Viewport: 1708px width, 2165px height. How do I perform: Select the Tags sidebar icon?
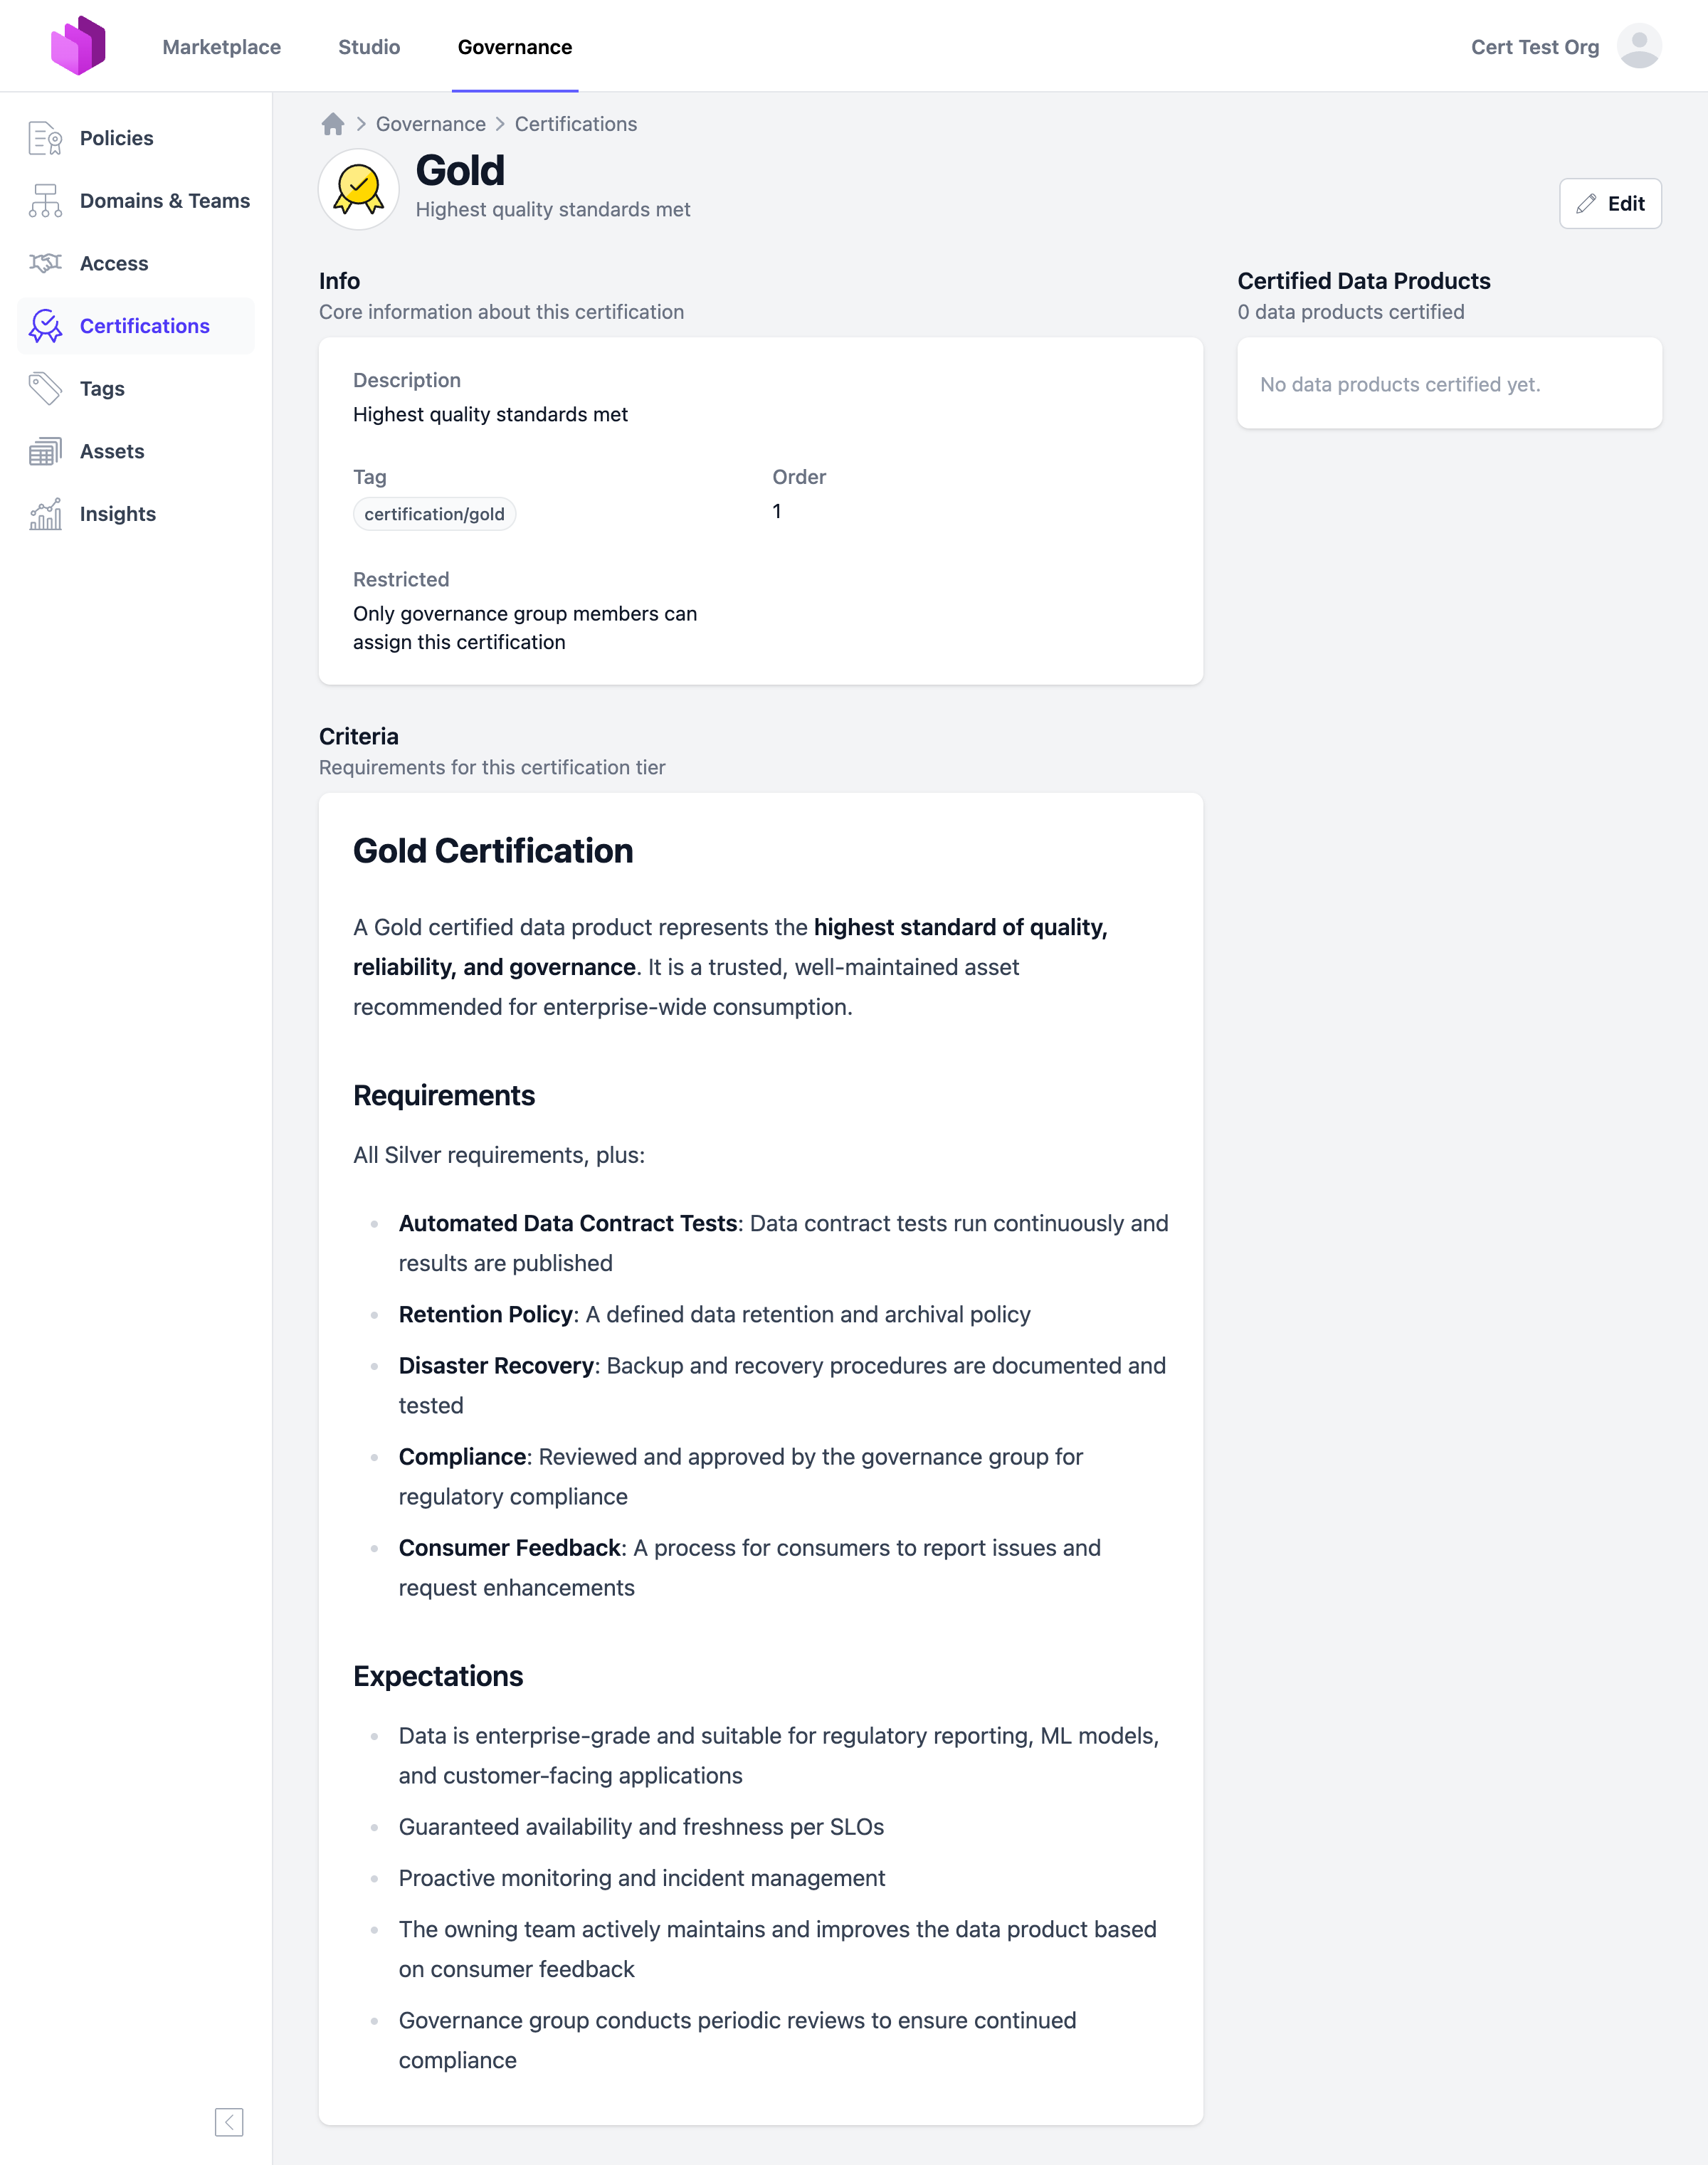(44, 388)
